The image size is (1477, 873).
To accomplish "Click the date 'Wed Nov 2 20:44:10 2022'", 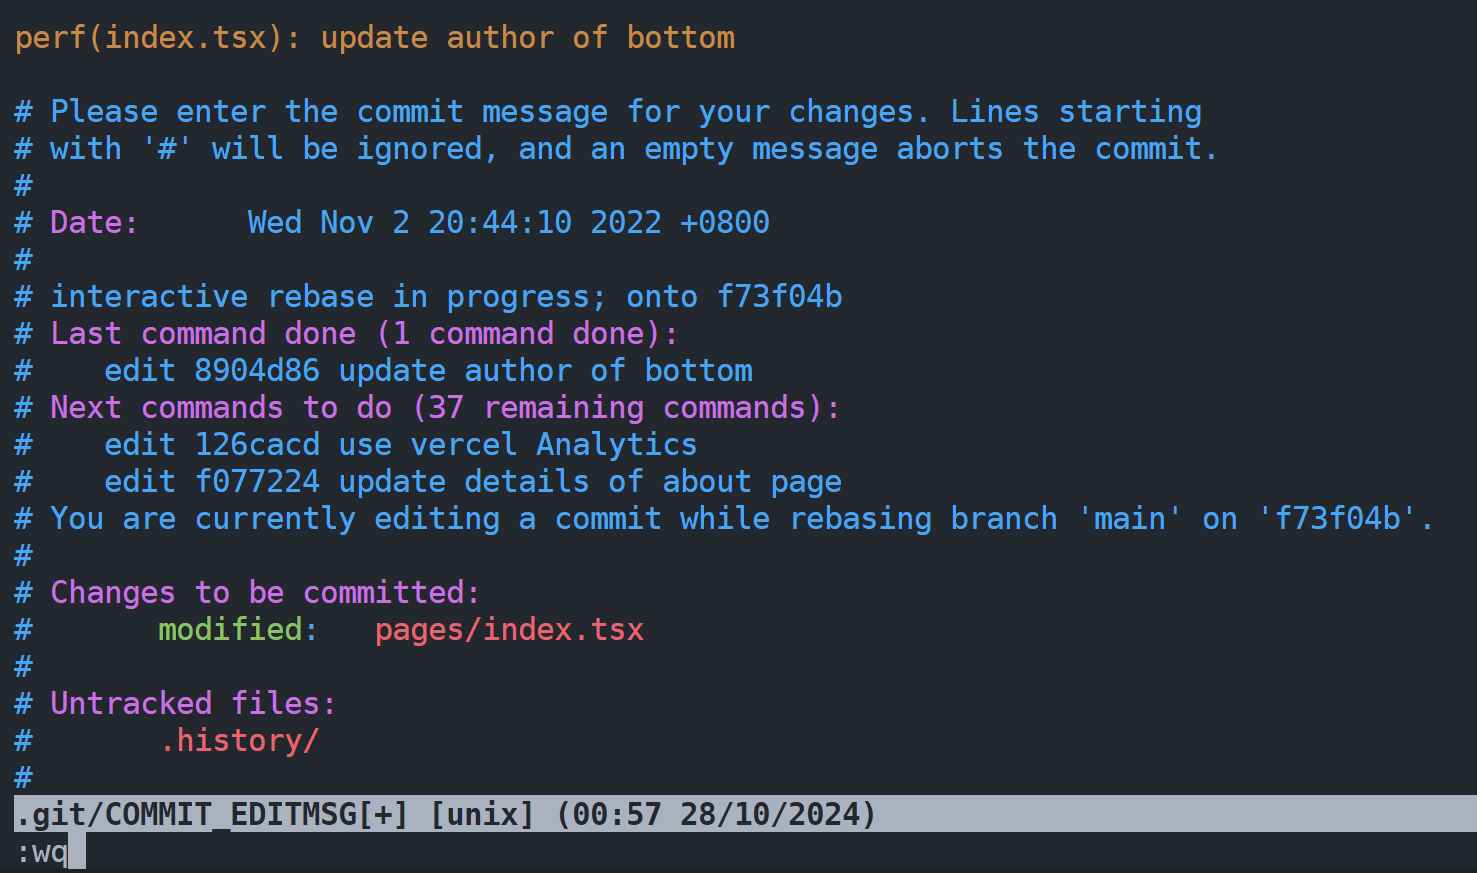I will click(x=455, y=223).
